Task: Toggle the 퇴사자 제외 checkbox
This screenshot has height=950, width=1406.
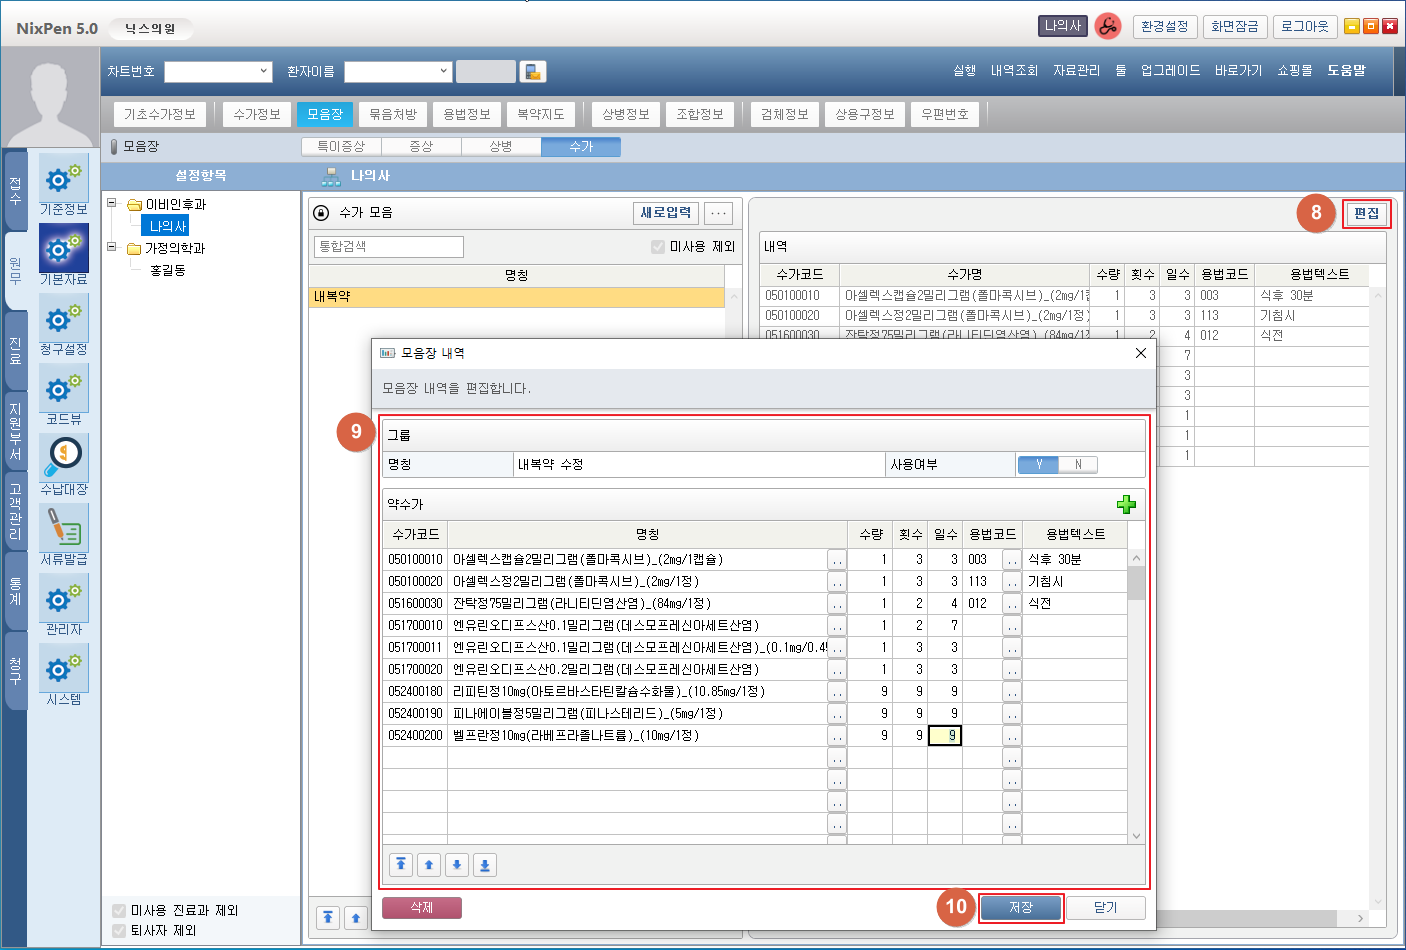Action: (x=119, y=931)
